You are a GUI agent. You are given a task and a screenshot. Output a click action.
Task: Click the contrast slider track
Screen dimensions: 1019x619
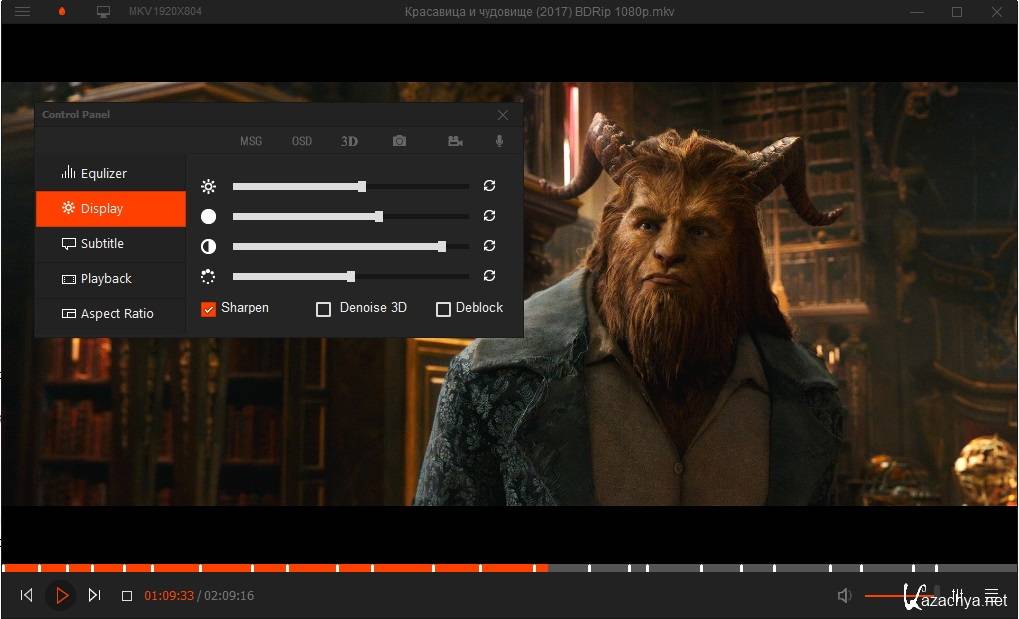click(350, 246)
